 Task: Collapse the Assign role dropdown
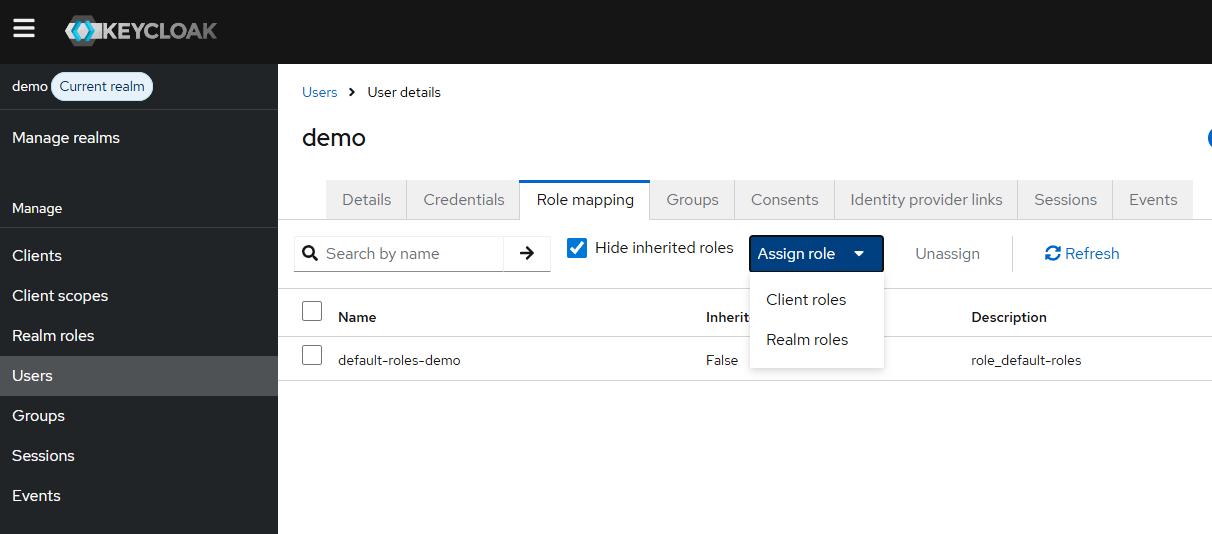click(x=816, y=254)
